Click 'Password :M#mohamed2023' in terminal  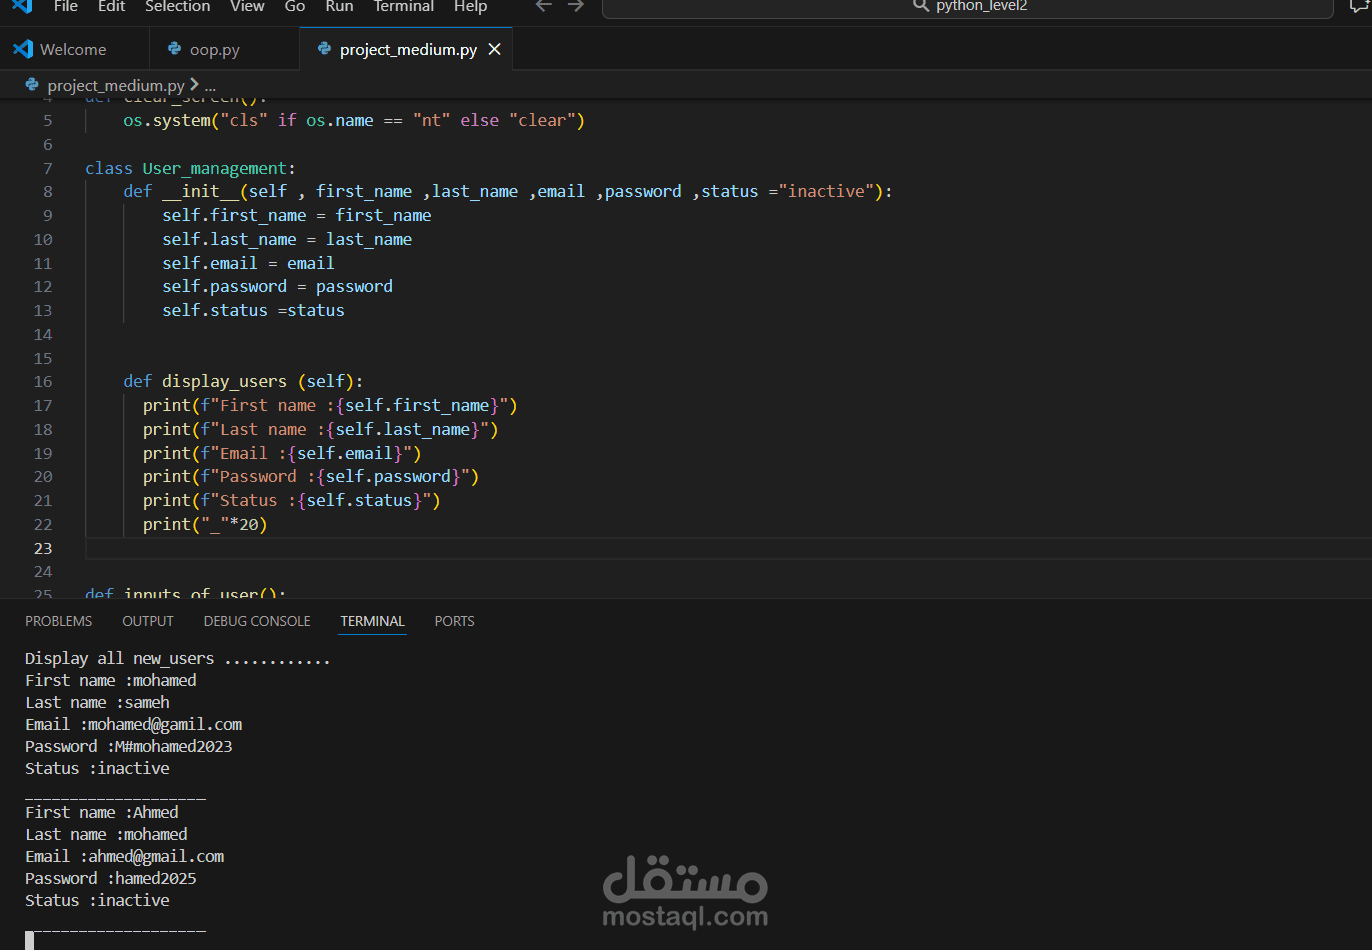click(x=128, y=746)
